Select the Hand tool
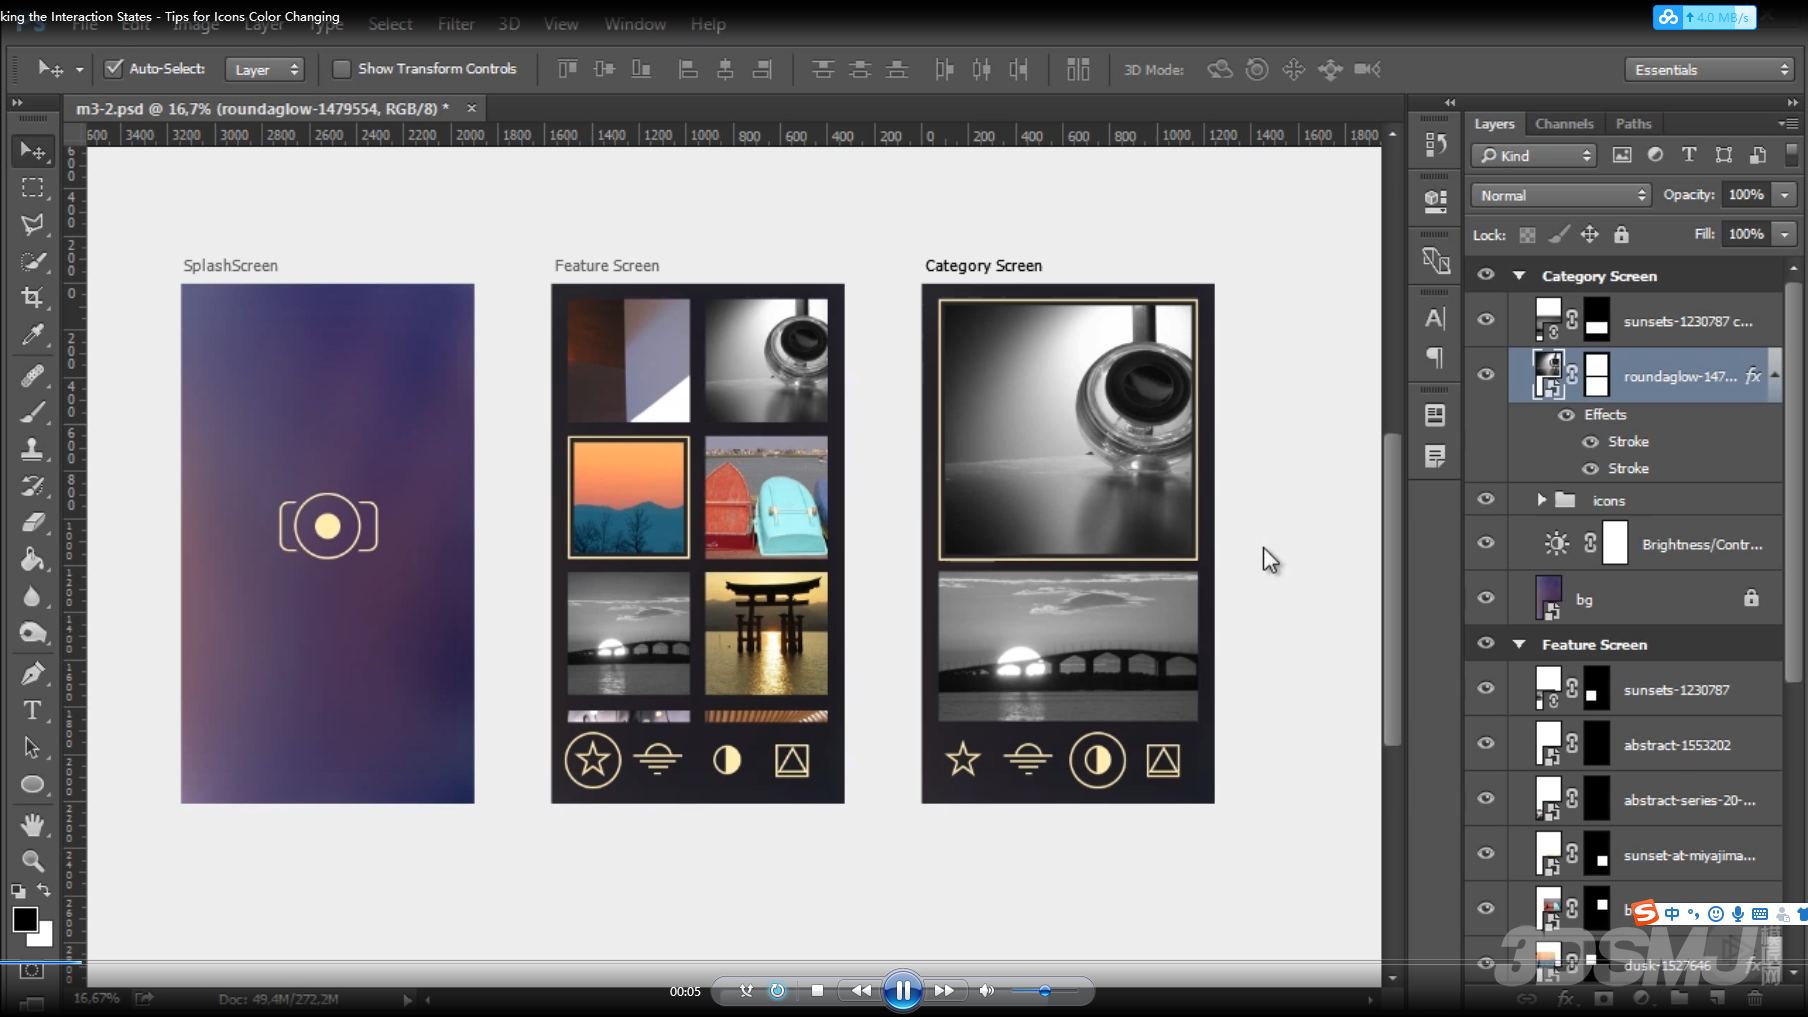The image size is (1808, 1017). pos(33,824)
